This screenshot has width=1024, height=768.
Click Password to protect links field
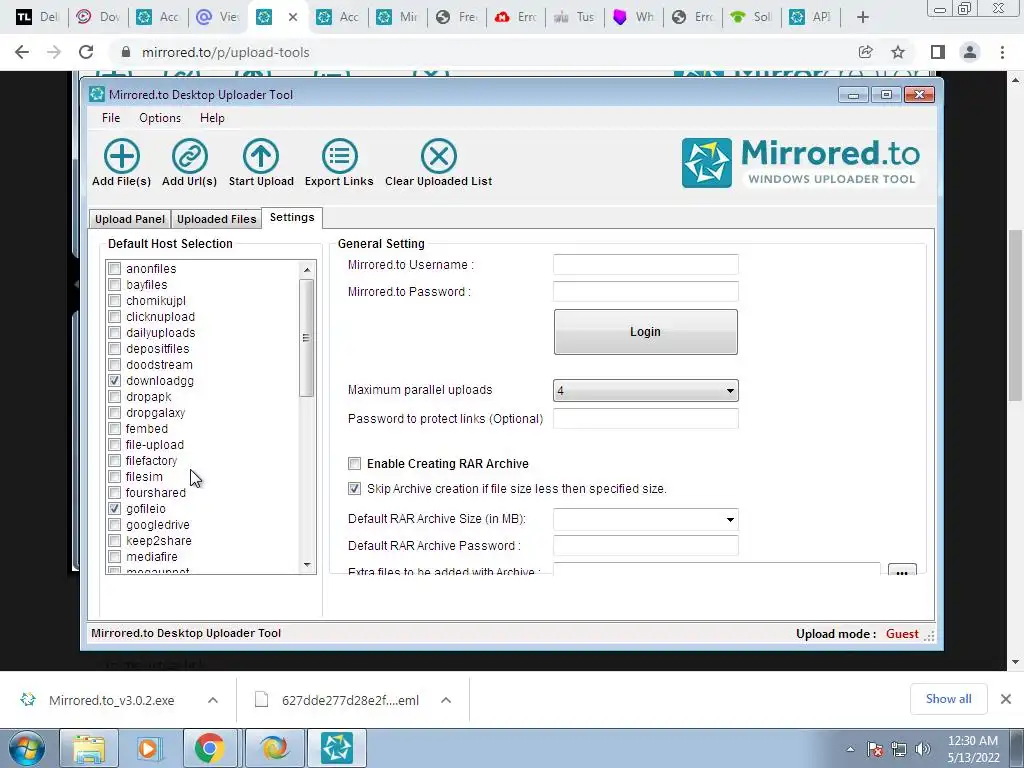click(x=645, y=419)
